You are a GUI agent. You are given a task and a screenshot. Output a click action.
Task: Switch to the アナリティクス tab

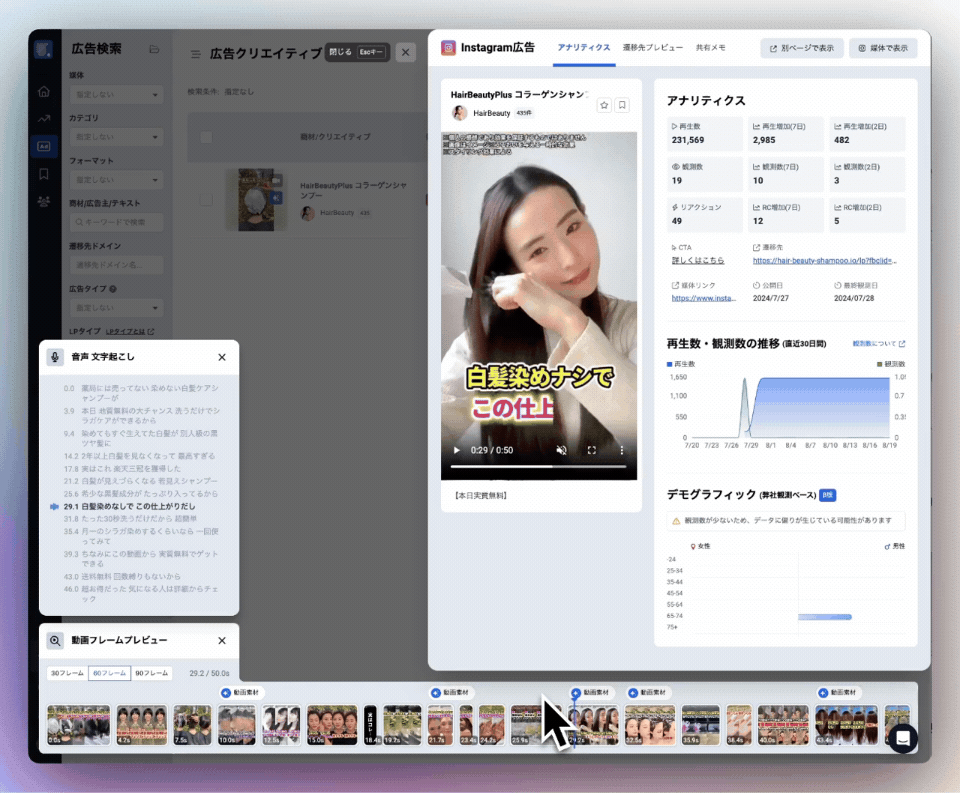click(583, 48)
